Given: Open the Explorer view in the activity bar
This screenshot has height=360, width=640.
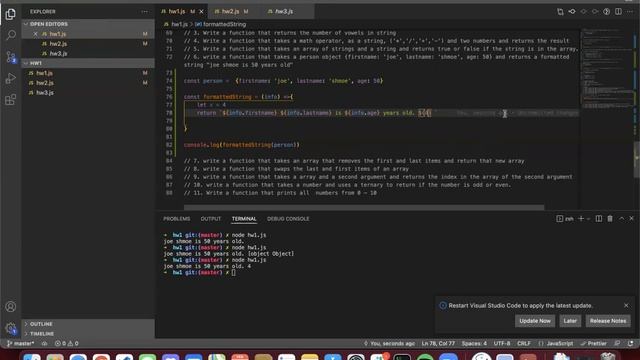Looking at the screenshot, I should [x=11, y=14].
